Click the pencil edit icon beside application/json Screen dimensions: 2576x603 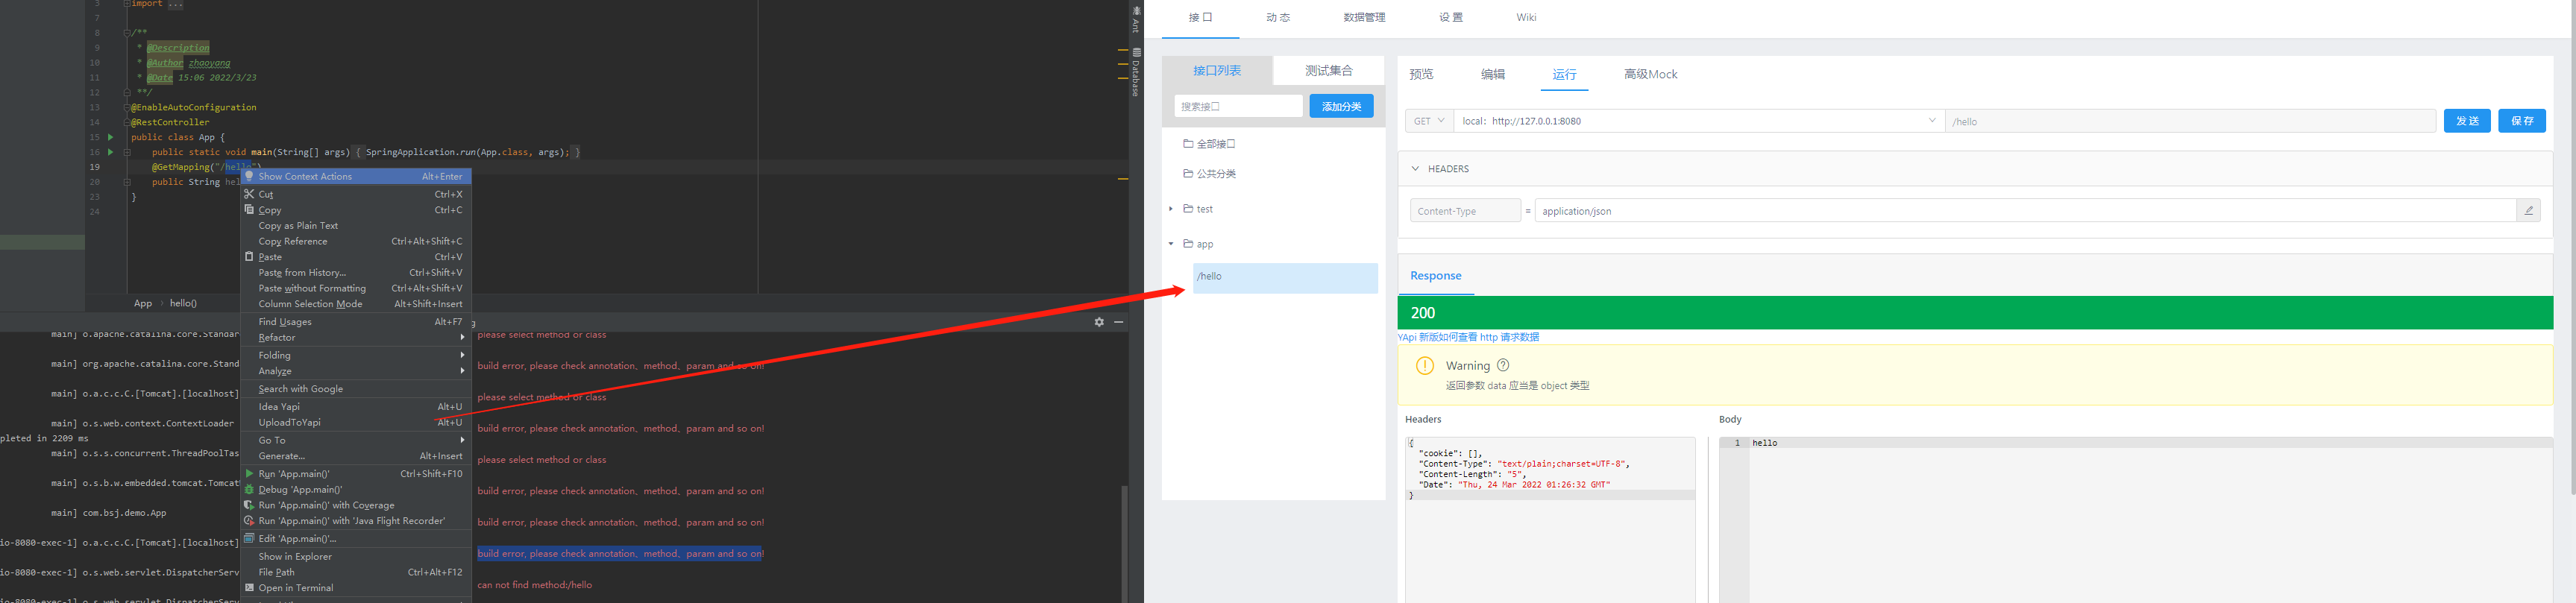pos(2528,210)
